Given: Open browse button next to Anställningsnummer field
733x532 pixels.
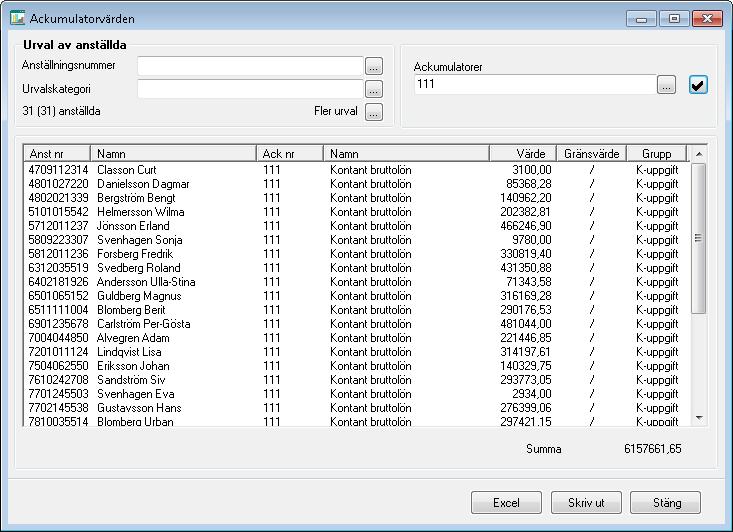Looking at the screenshot, I should (x=374, y=66).
